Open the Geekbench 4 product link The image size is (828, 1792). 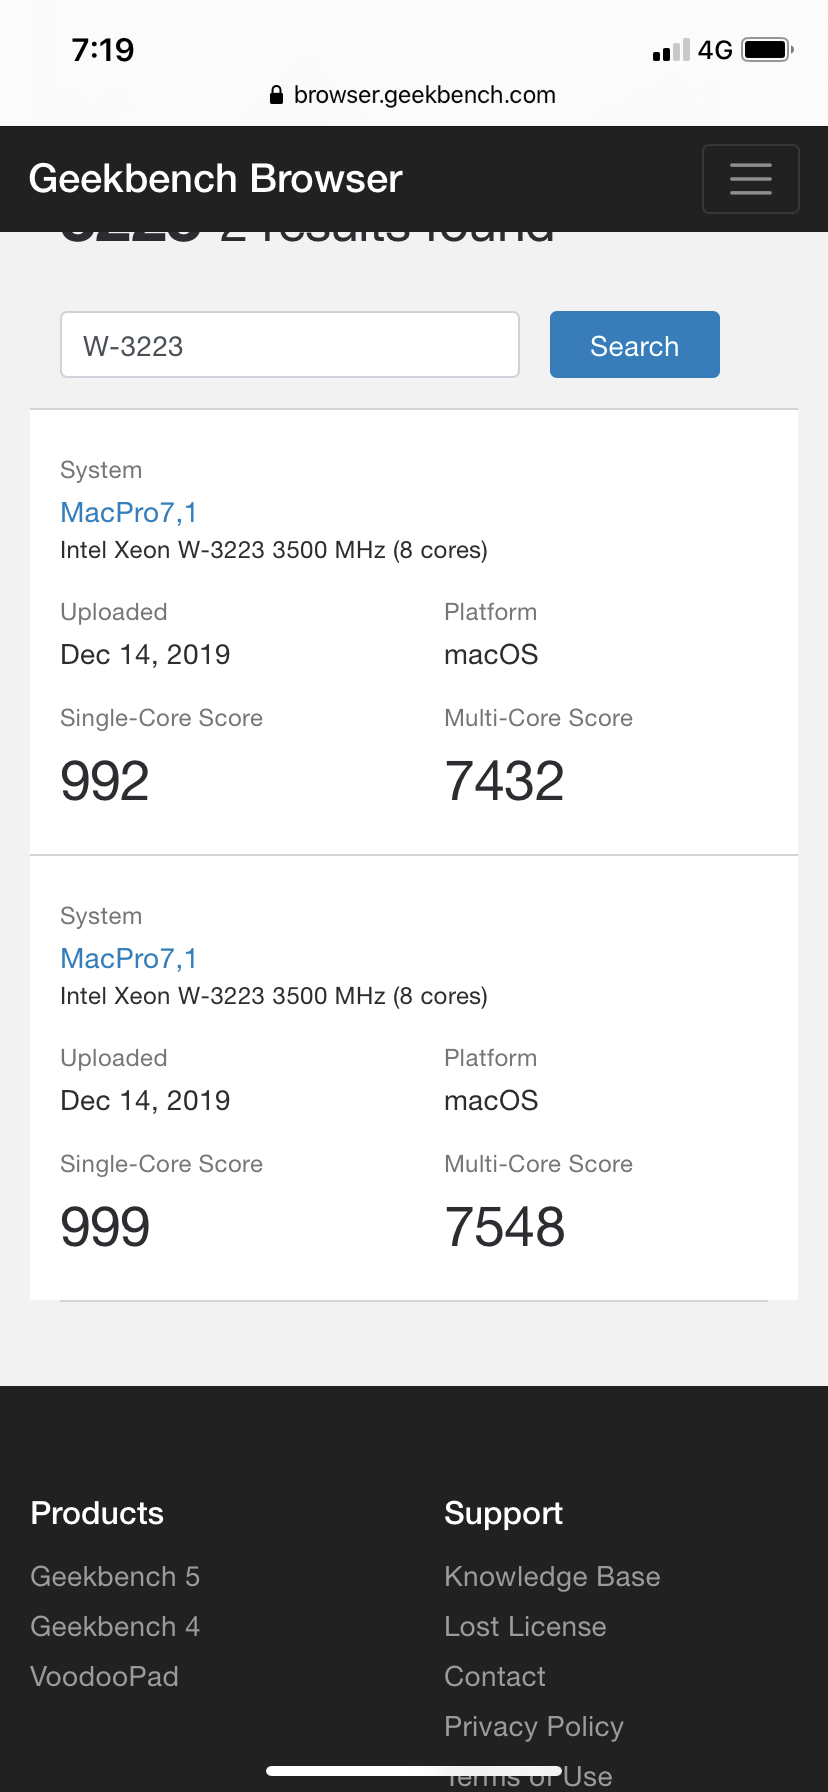(115, 1626)
